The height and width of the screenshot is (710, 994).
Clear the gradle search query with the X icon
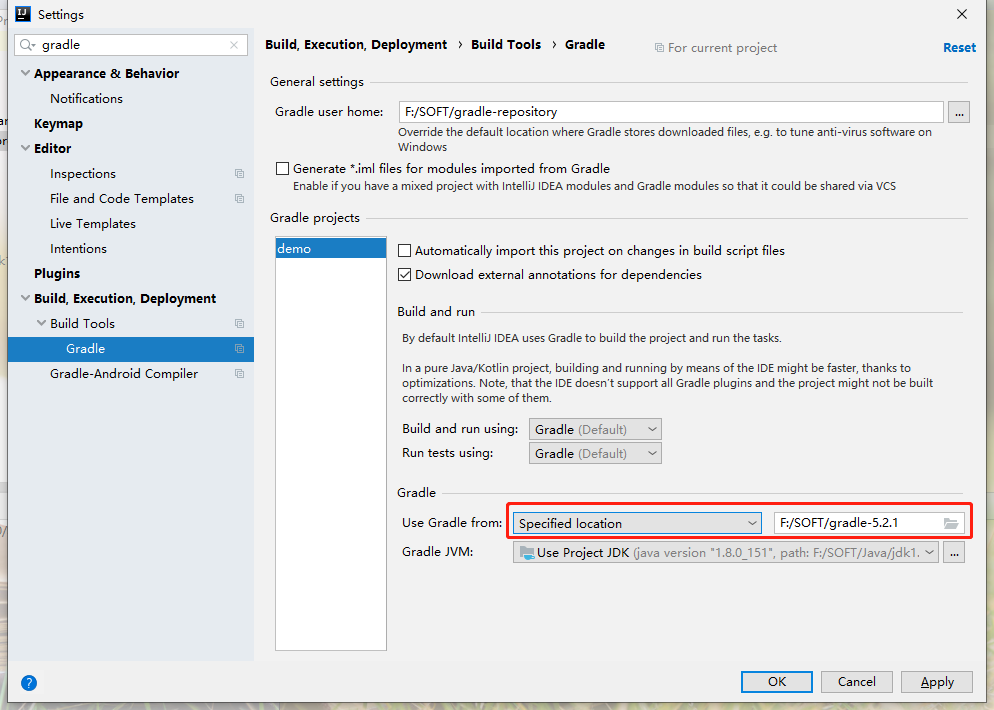click(232, 44)
